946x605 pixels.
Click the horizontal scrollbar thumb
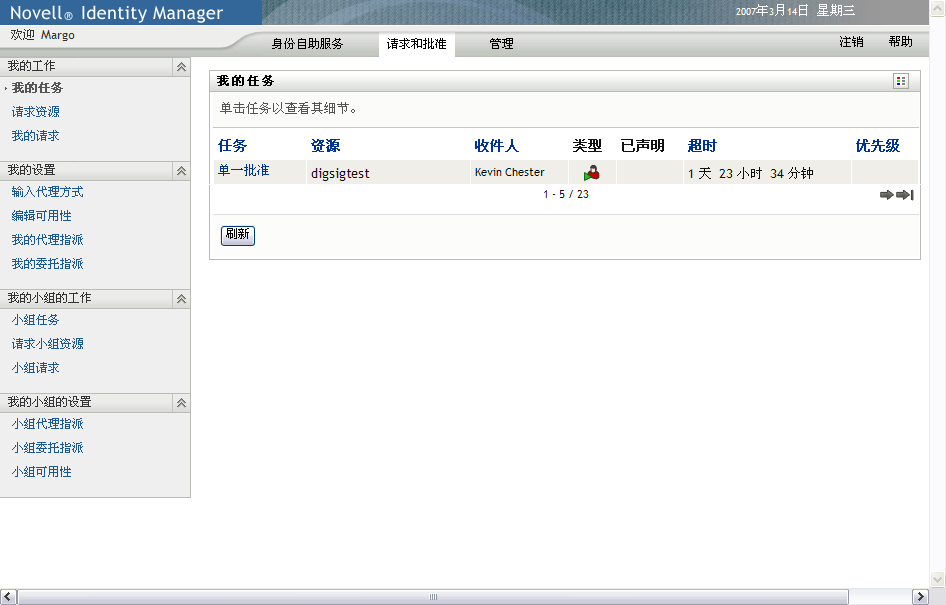point(433,597)
